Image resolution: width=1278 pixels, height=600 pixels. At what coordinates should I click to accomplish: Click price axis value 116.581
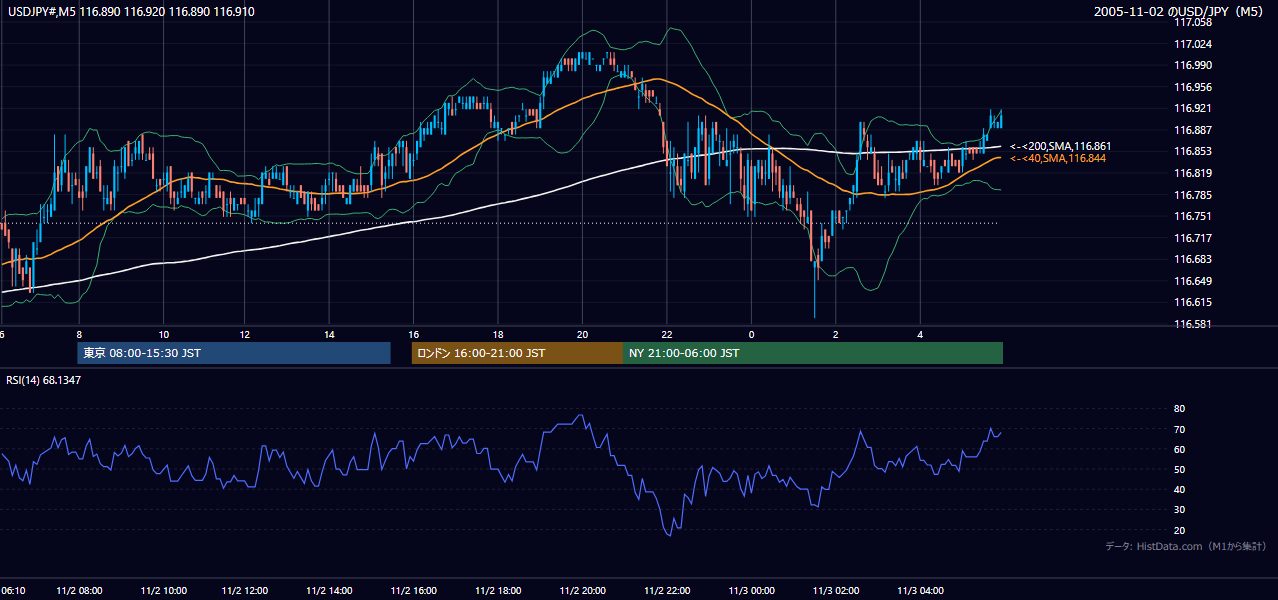point(1192,324)
